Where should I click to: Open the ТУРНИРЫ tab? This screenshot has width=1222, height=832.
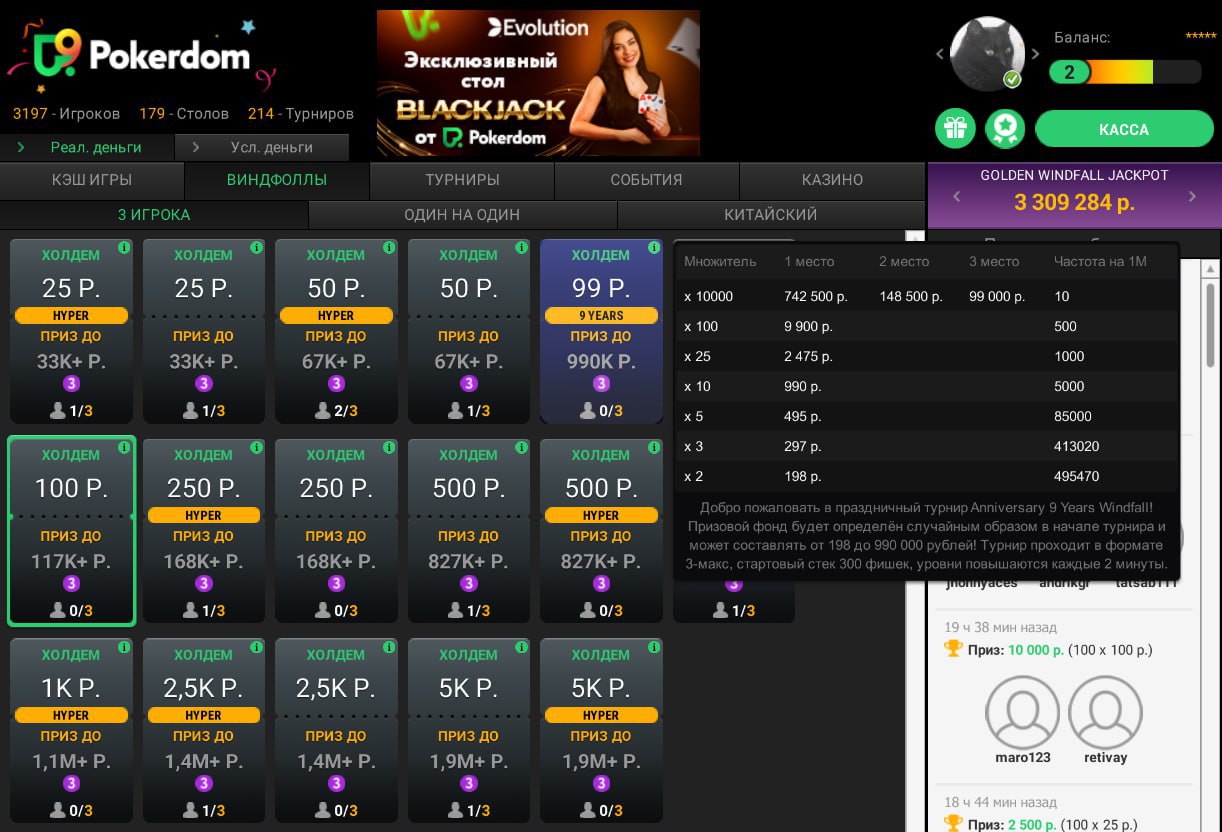462,180
